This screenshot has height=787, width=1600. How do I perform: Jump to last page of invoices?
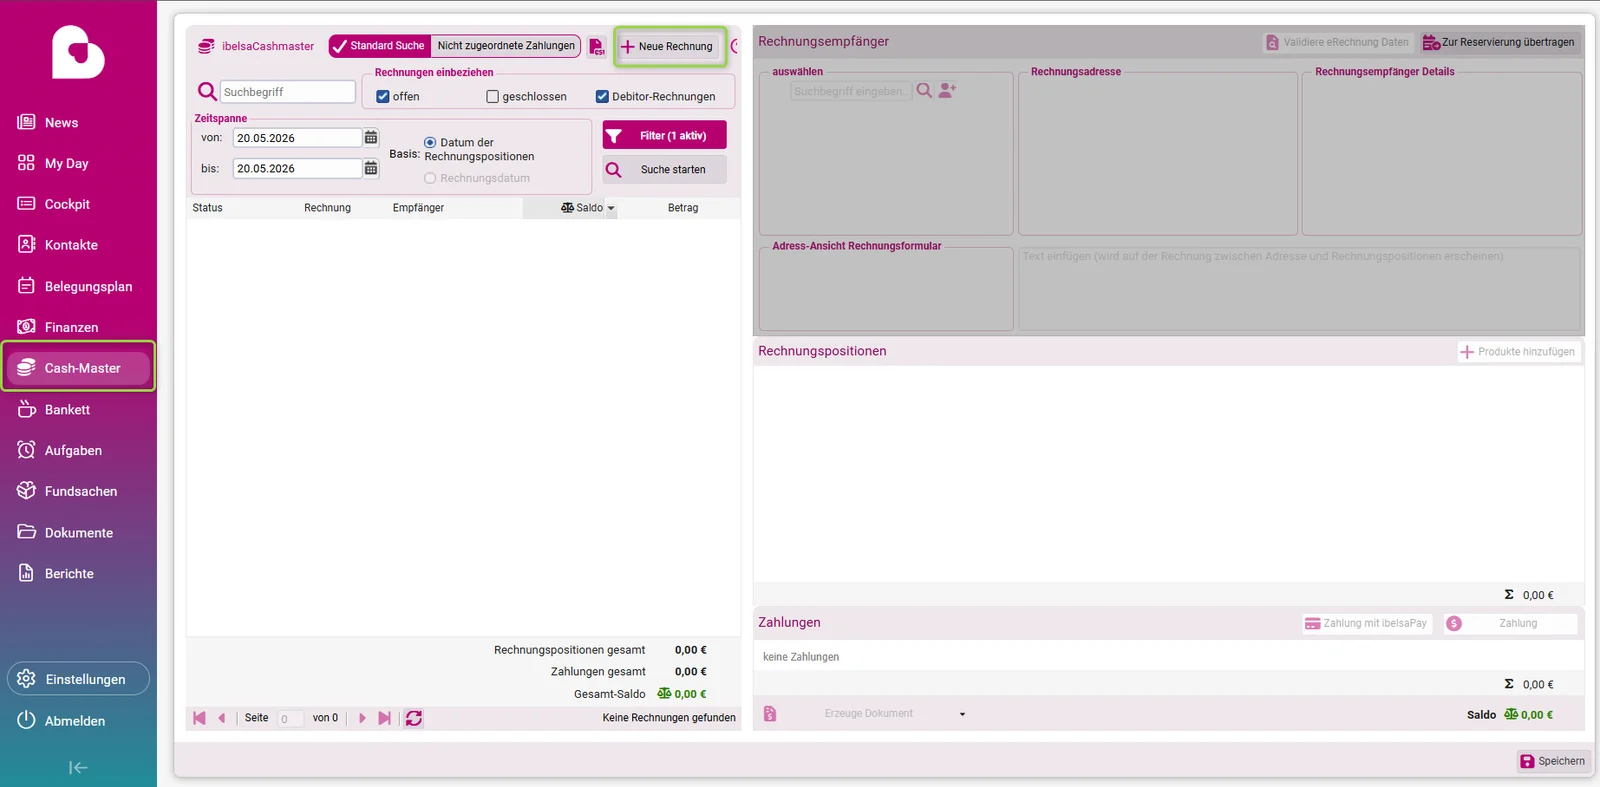(x=384, y=718)
